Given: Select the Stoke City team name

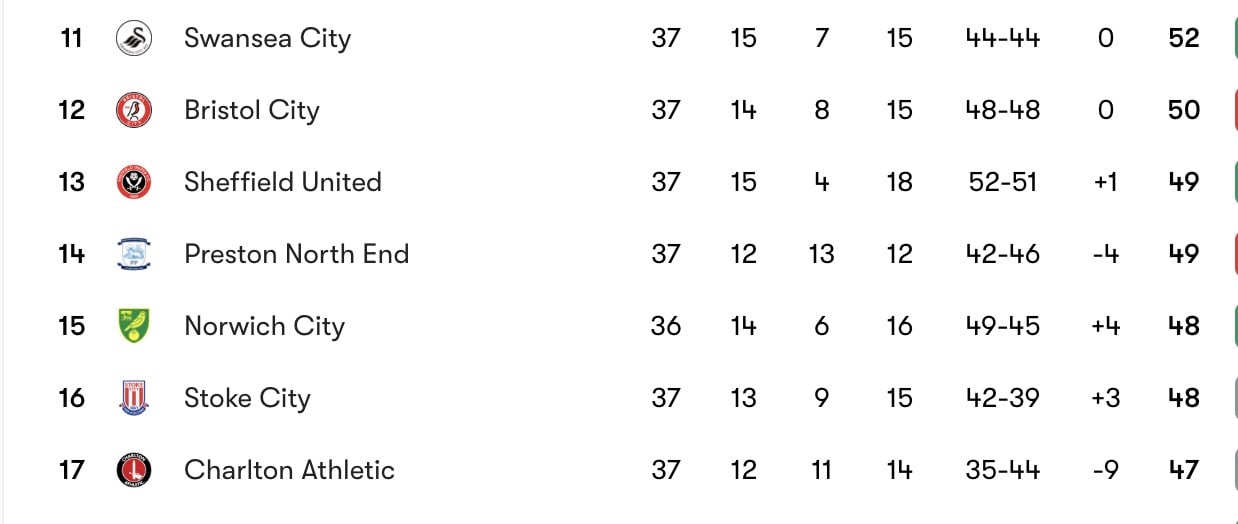Looking at the screenshot, I should pos(248,399).
